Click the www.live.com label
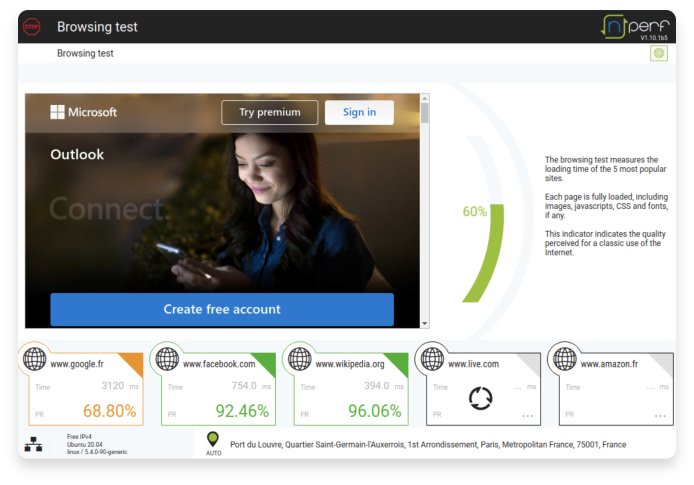Screen dimensions: 694x485 point(473,364)
